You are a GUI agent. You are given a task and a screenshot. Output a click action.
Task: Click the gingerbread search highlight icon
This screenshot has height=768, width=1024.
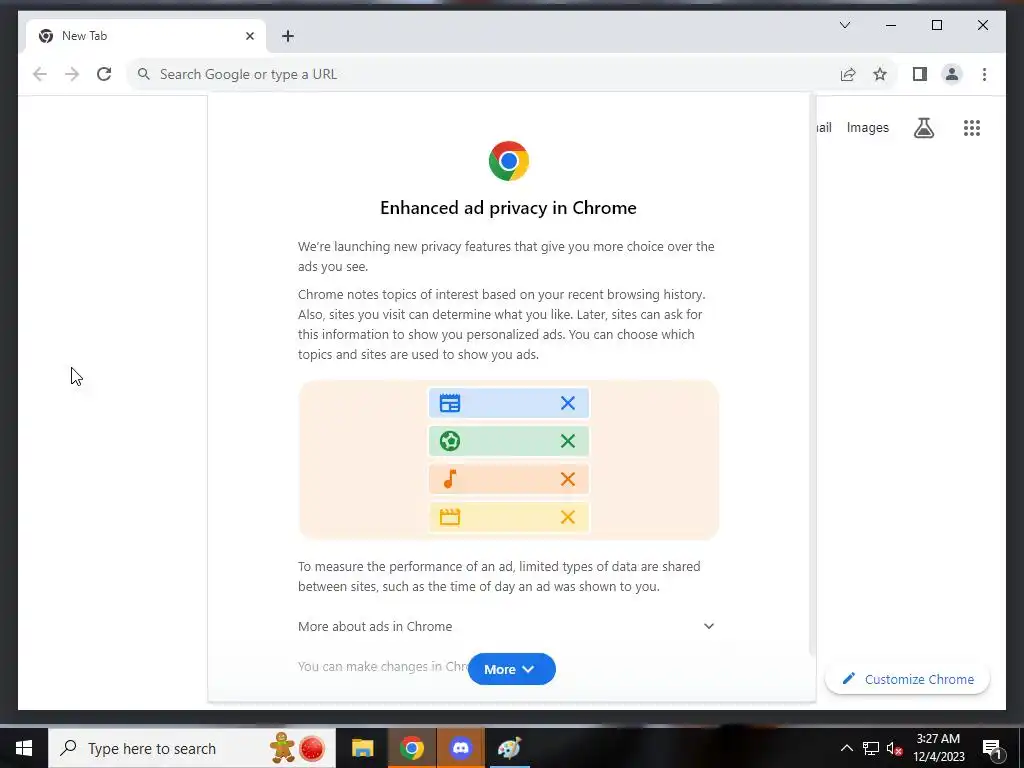click(x=283, y=748)
